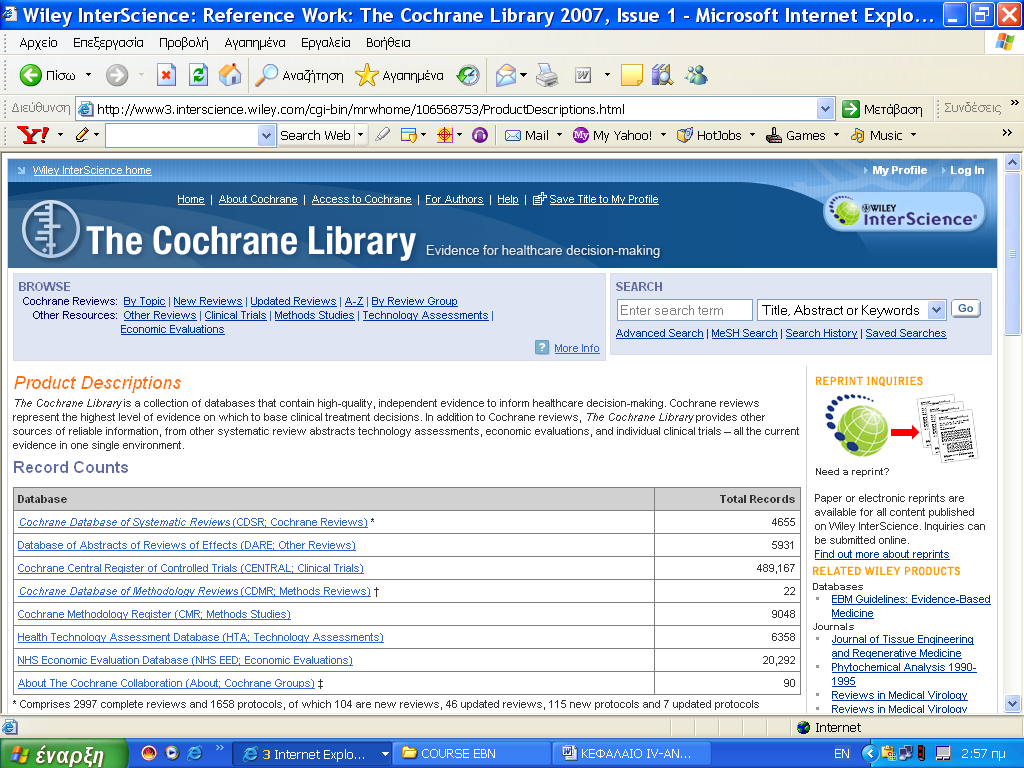
Task: Open the Search Web options dropdown
Action: [360, 135]
